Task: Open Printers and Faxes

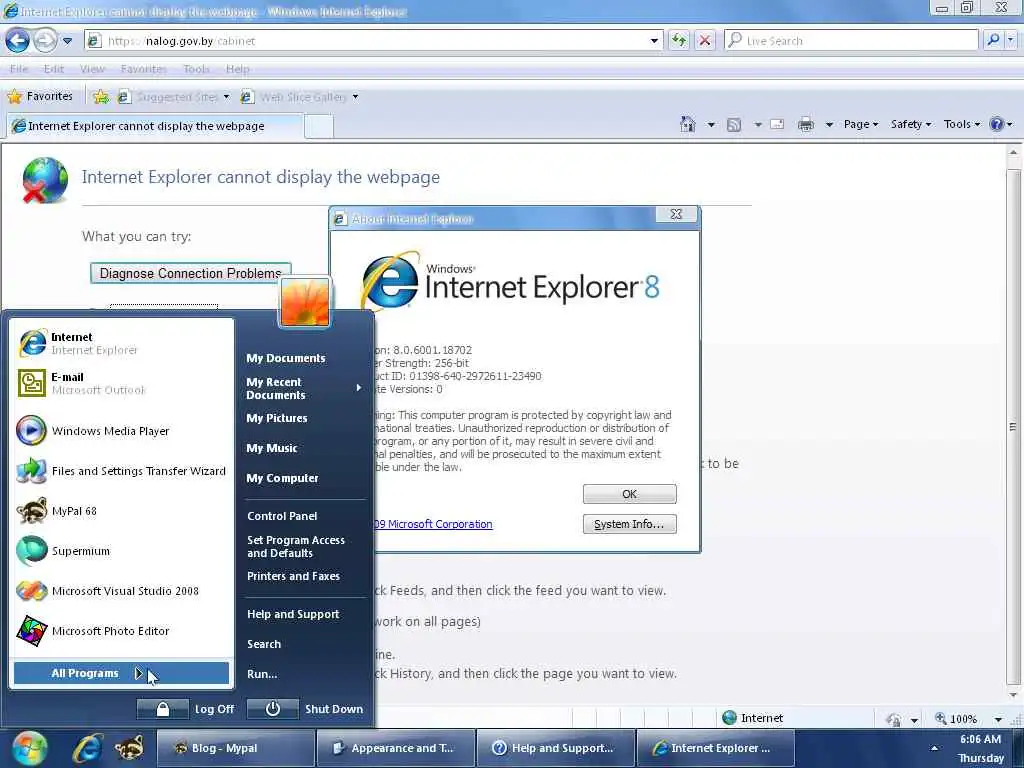Action: (293, 576)
